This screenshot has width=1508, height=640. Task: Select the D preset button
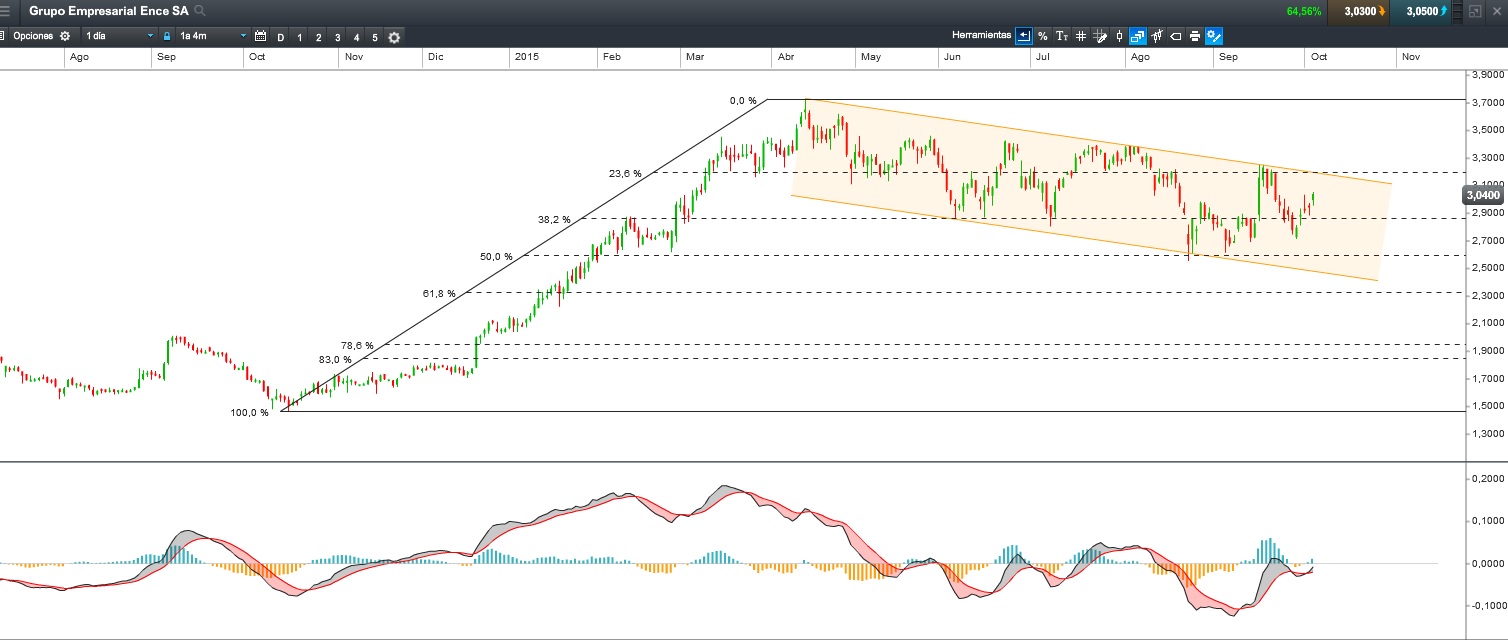(x=281, y=37)
